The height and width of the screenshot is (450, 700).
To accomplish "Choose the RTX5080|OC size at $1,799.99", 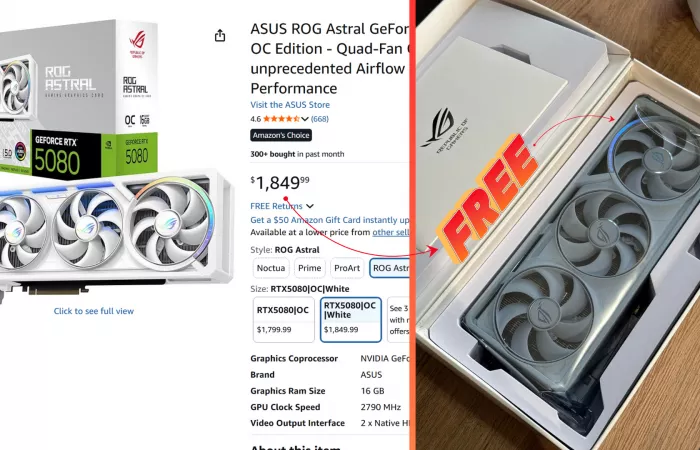I will (x=283, y=320).
